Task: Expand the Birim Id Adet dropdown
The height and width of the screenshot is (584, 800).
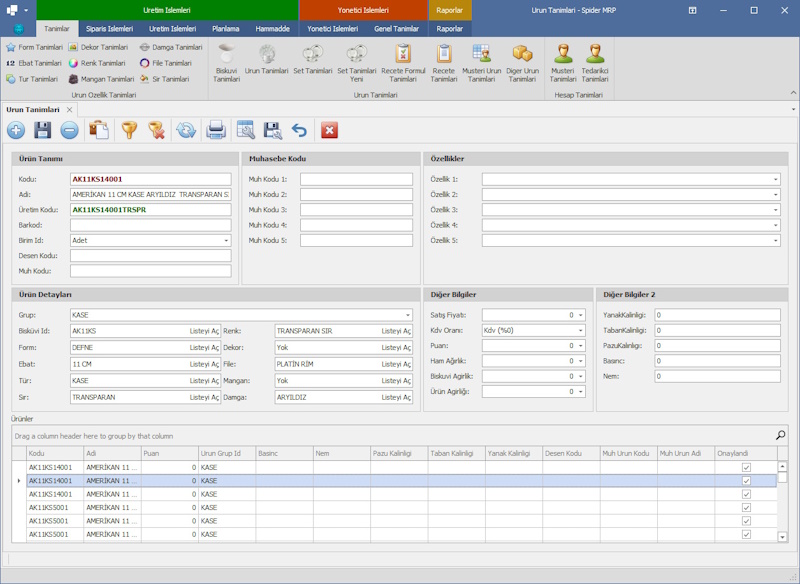Action: point(226,240)
